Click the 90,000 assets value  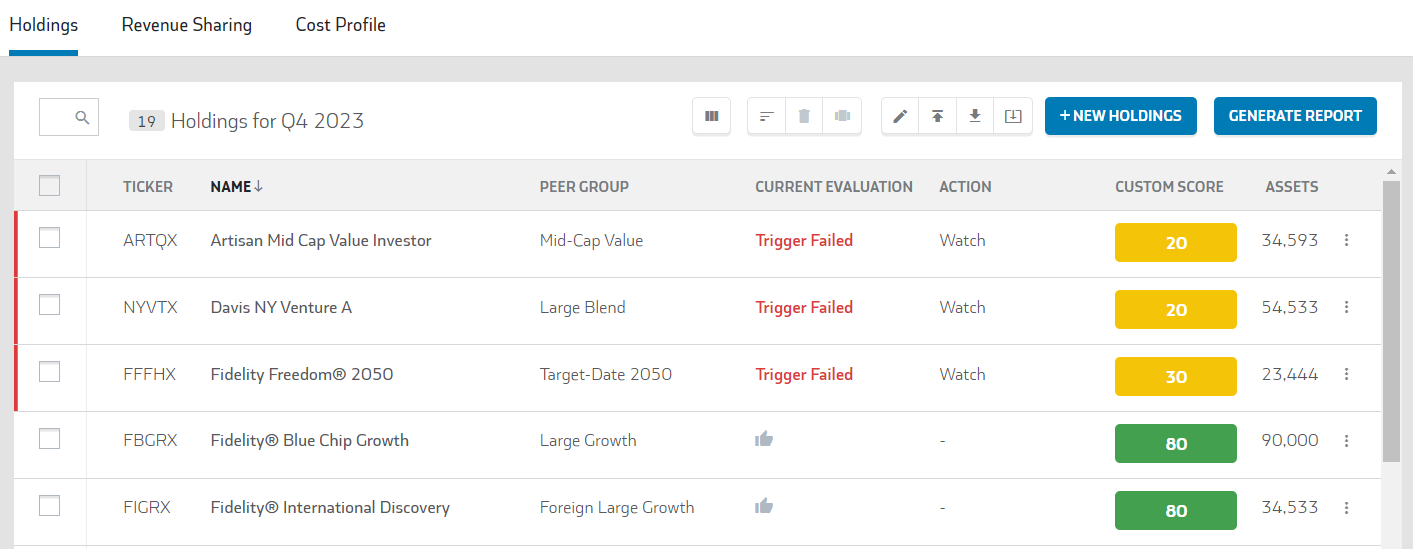coord(1290,440)
